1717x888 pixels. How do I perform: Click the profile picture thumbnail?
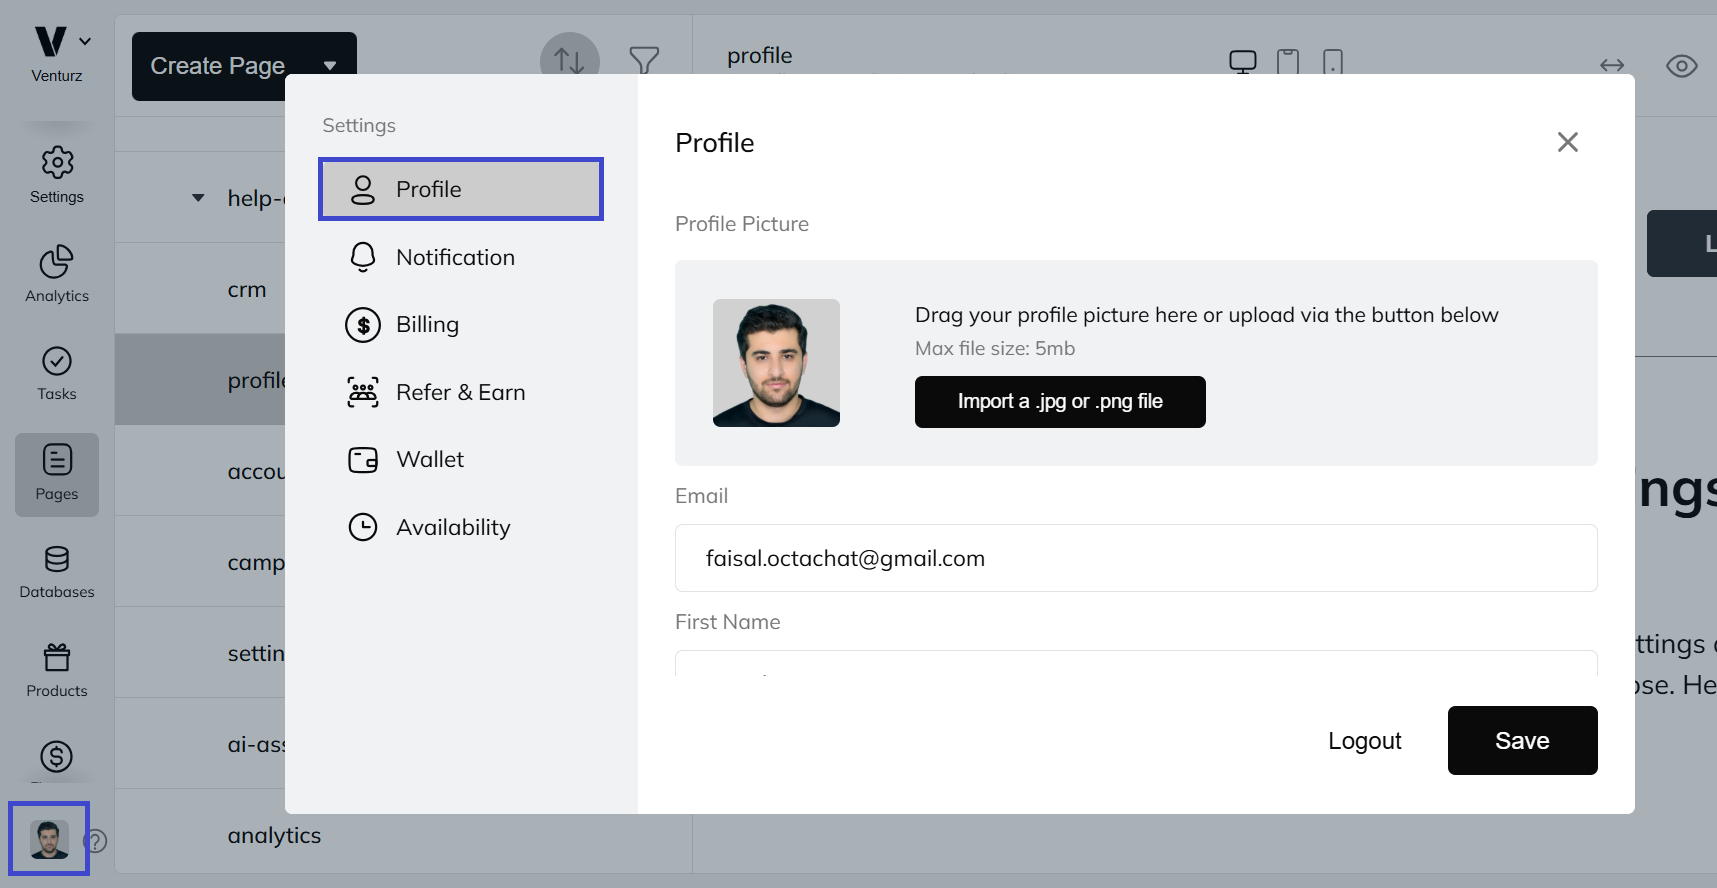776,363
